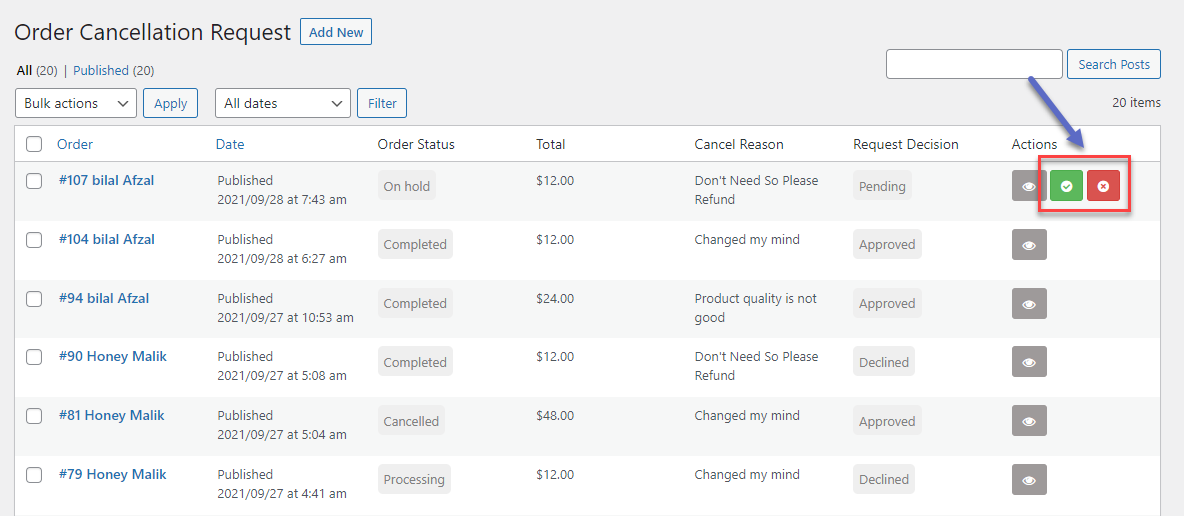Approve cancellation request for order #107
The width and height of the screenshot is (1184, 516).
coord(1066,186)
